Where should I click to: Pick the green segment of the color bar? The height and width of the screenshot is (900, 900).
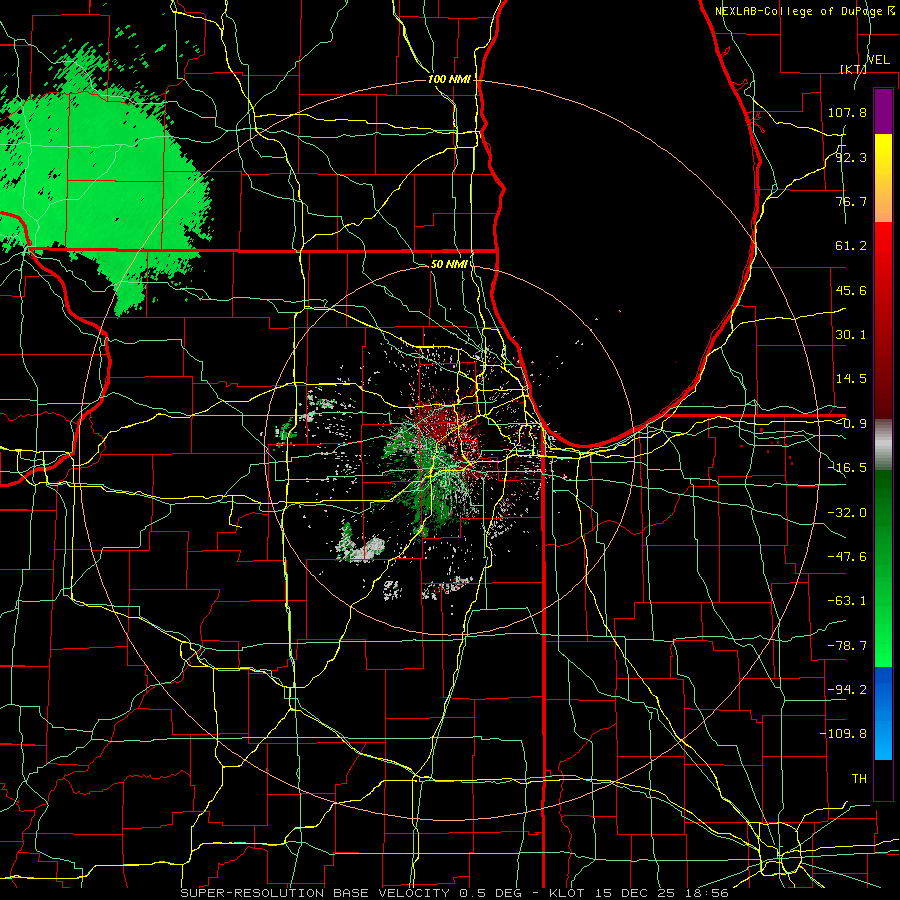pyautogui.click(x=883, y=568)
